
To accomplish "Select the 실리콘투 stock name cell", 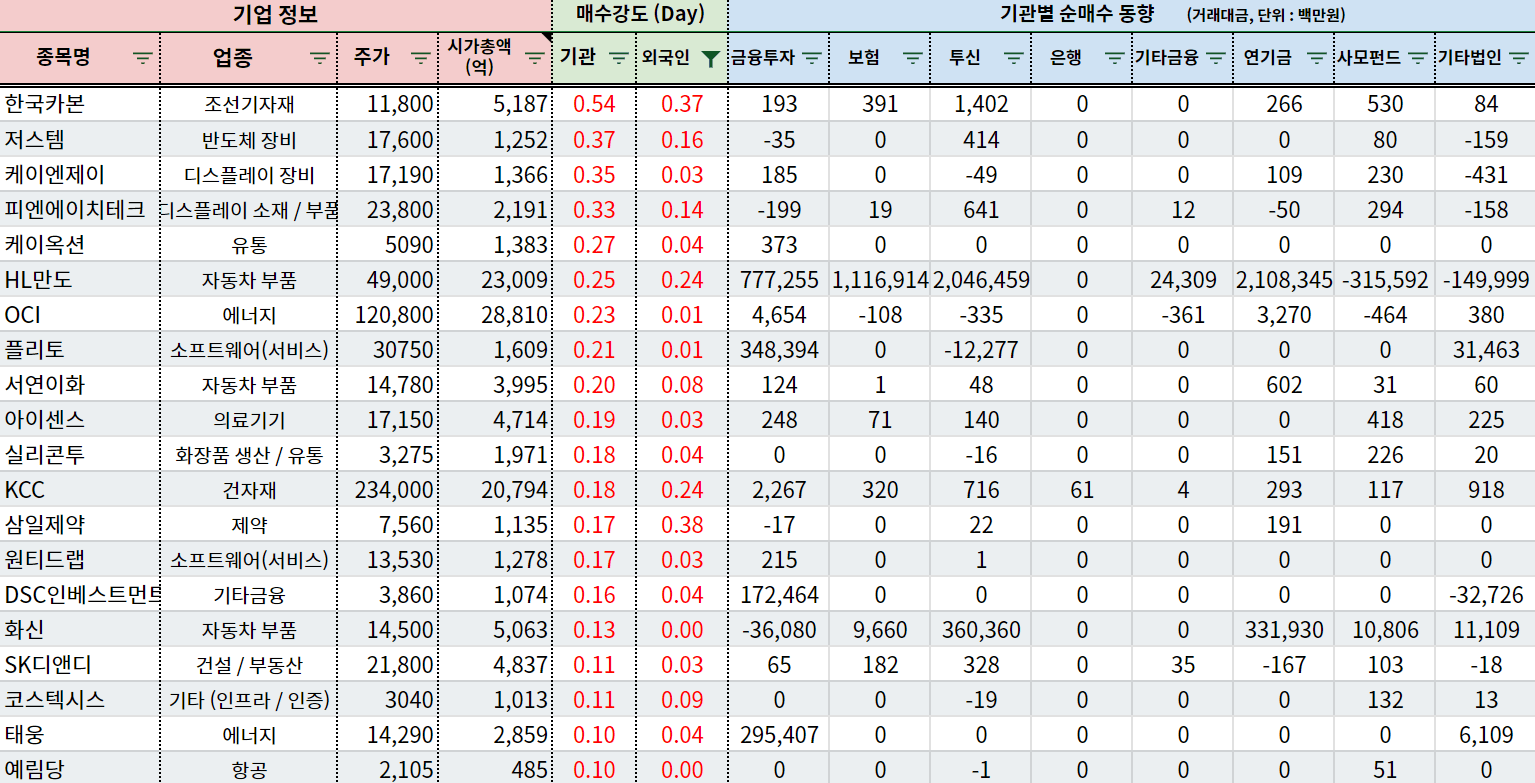I will click(80, 454).
